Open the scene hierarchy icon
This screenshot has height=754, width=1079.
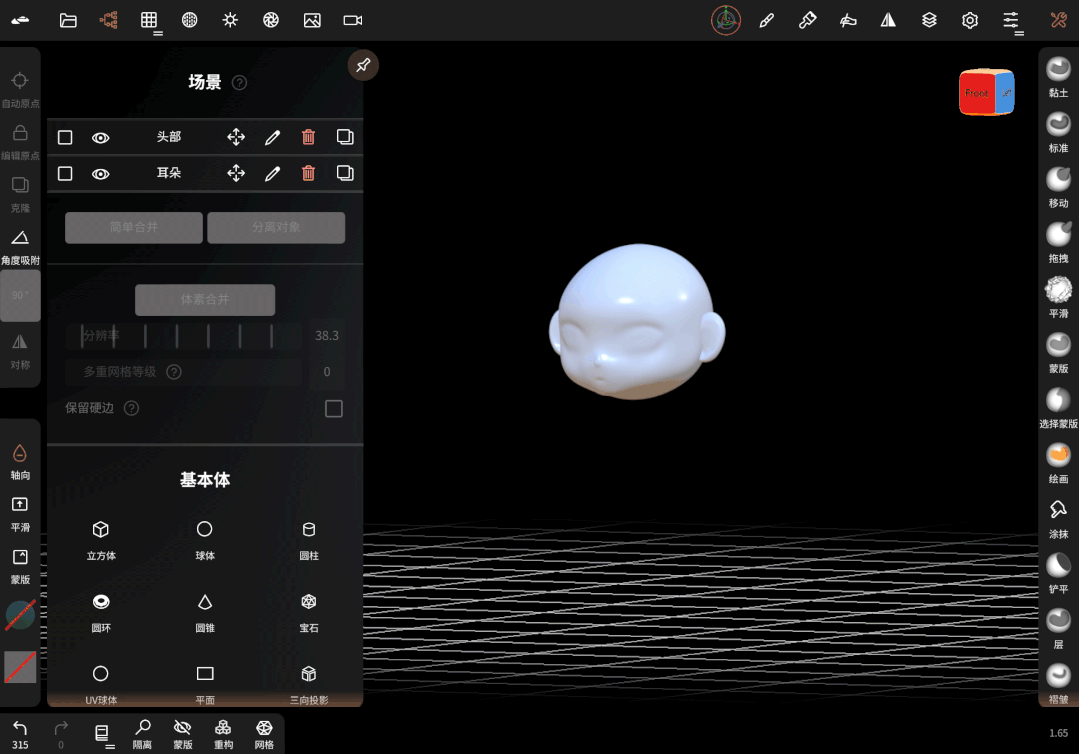click(109, 21)
